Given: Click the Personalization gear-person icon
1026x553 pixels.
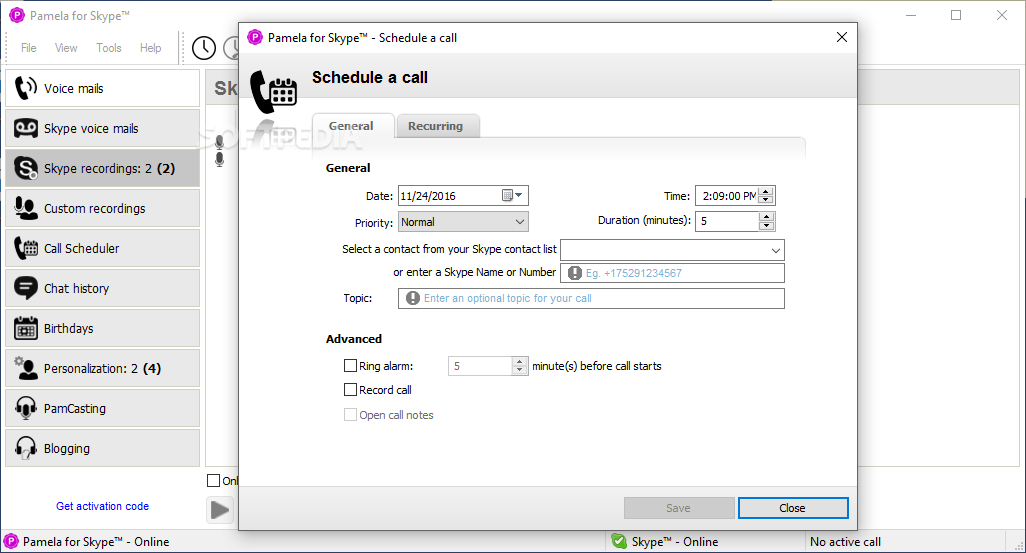Looking at the screenshot, I should pos(26,368).
